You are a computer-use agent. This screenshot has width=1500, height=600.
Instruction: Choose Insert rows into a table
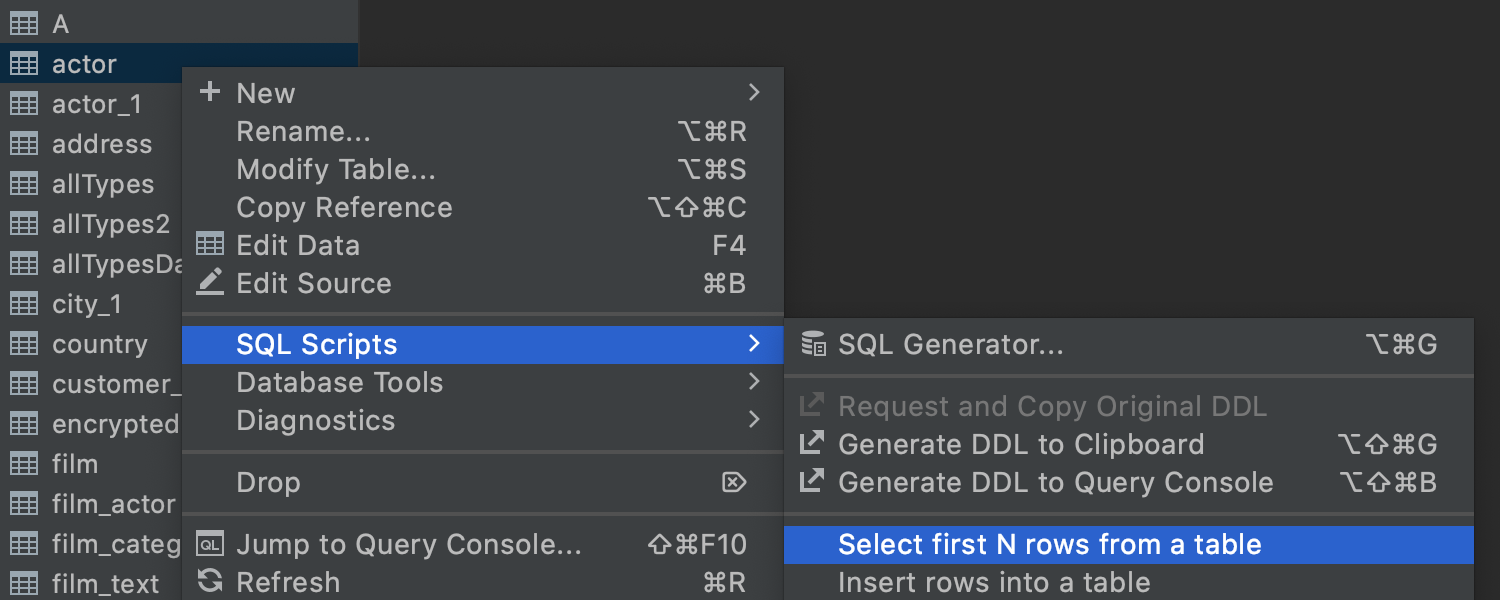(x=993, y=582)
